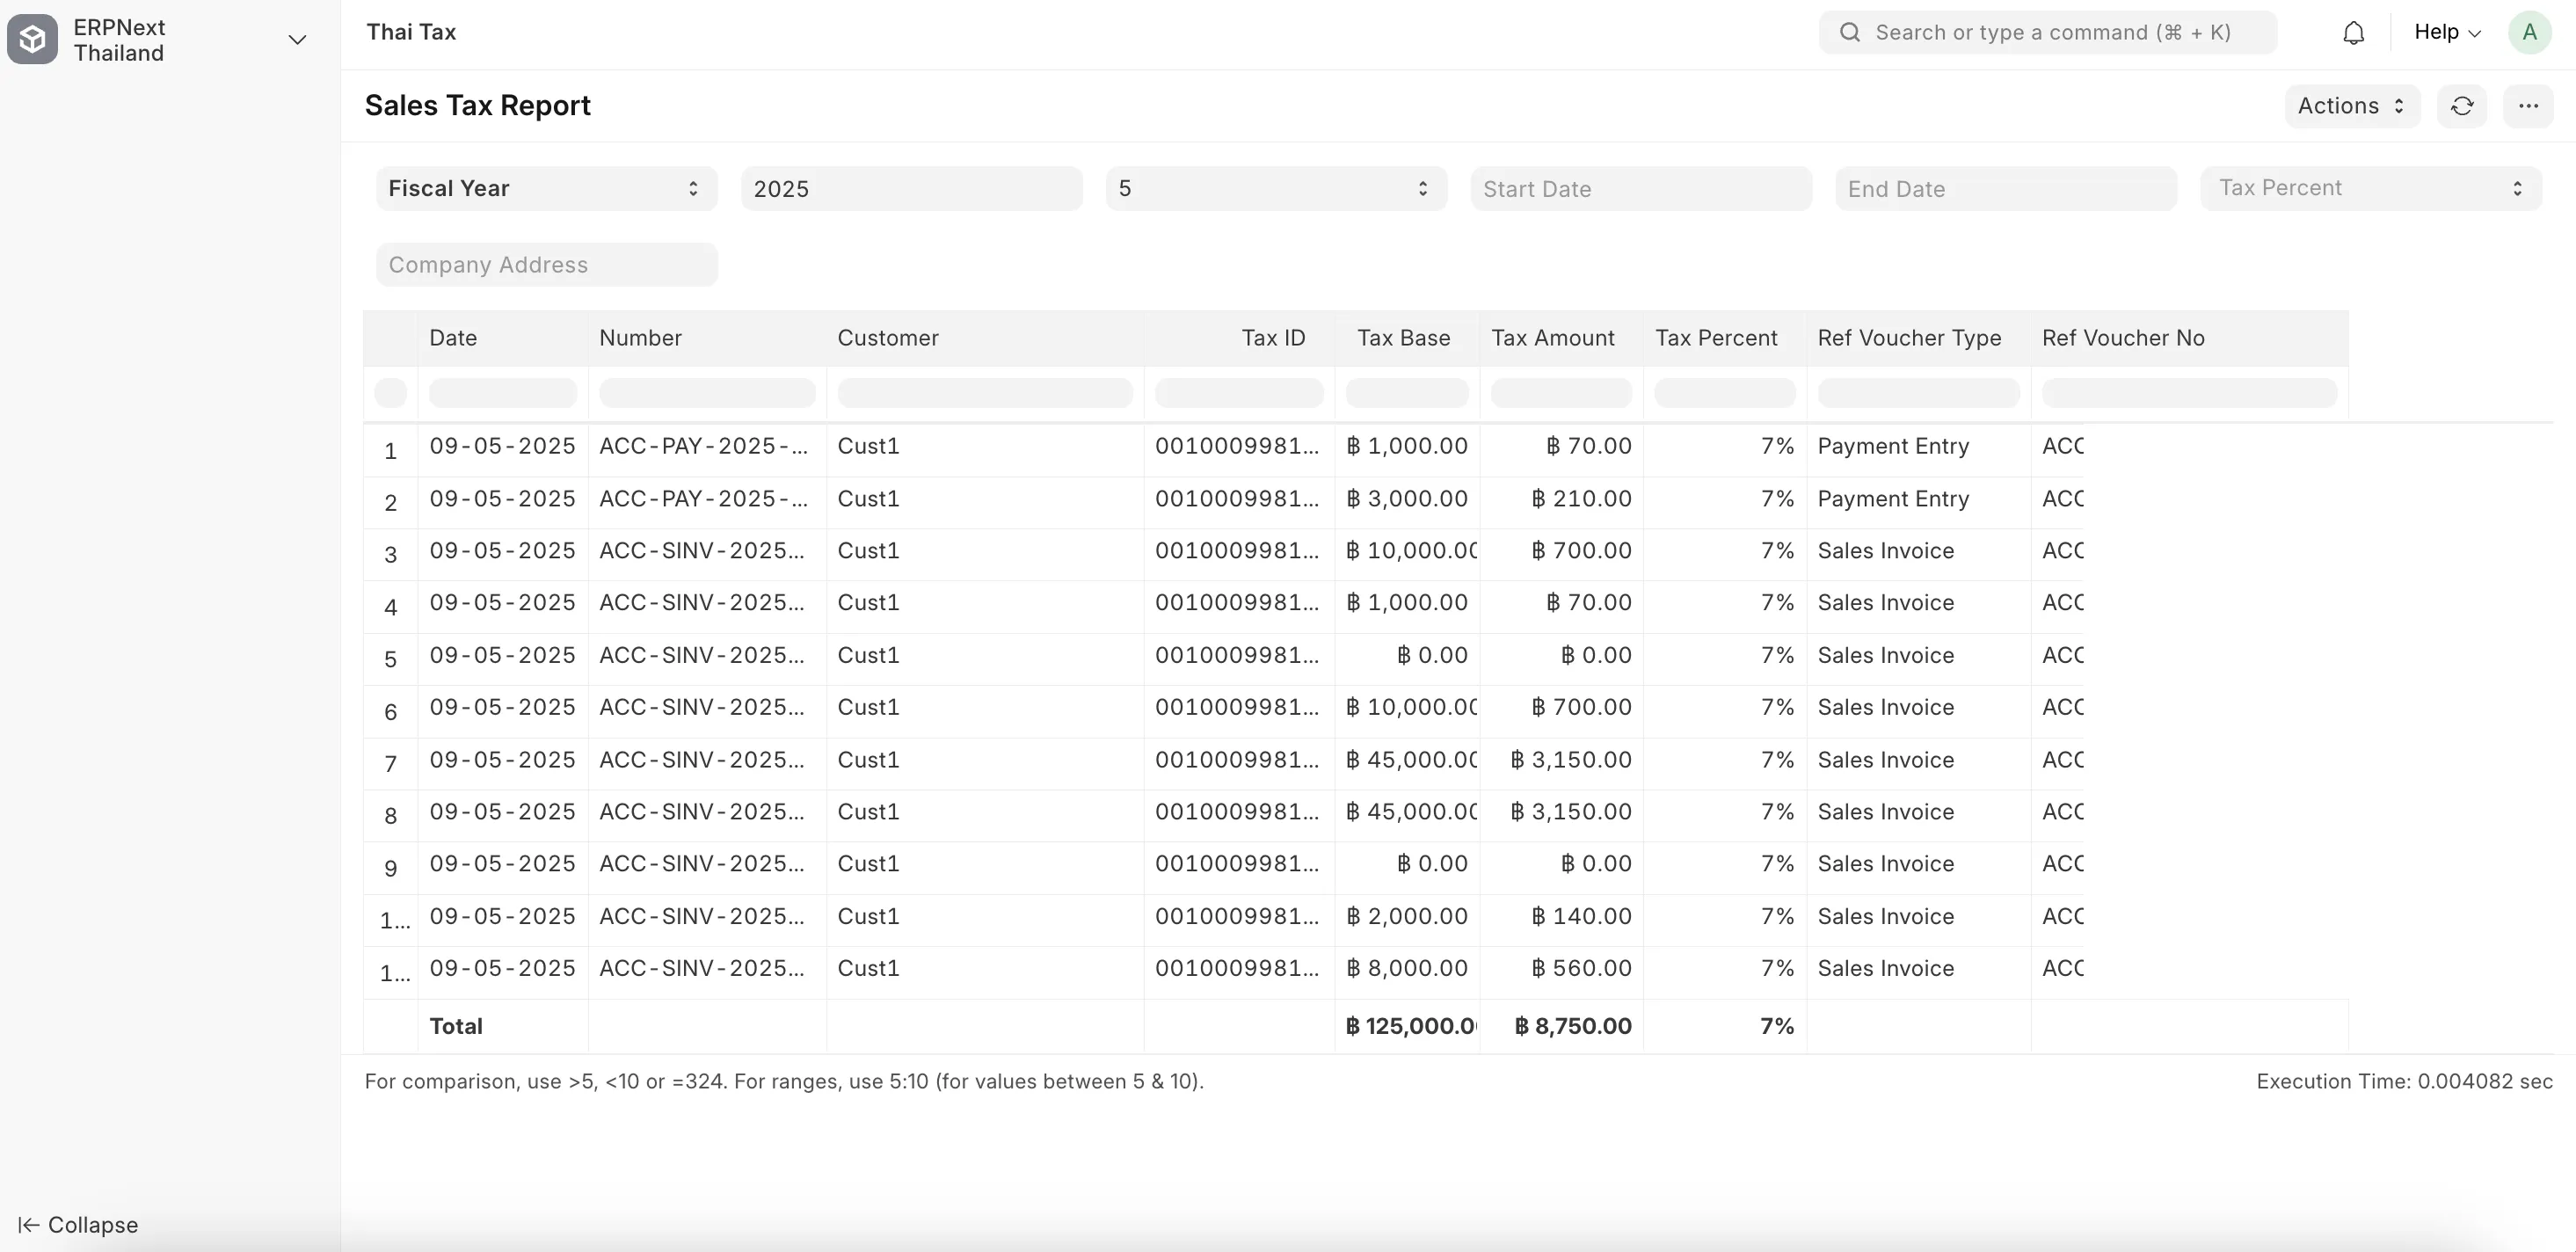Screen dimensions: 2576x1252
Task: Click the End Date field
Action: pos(2005,189)
